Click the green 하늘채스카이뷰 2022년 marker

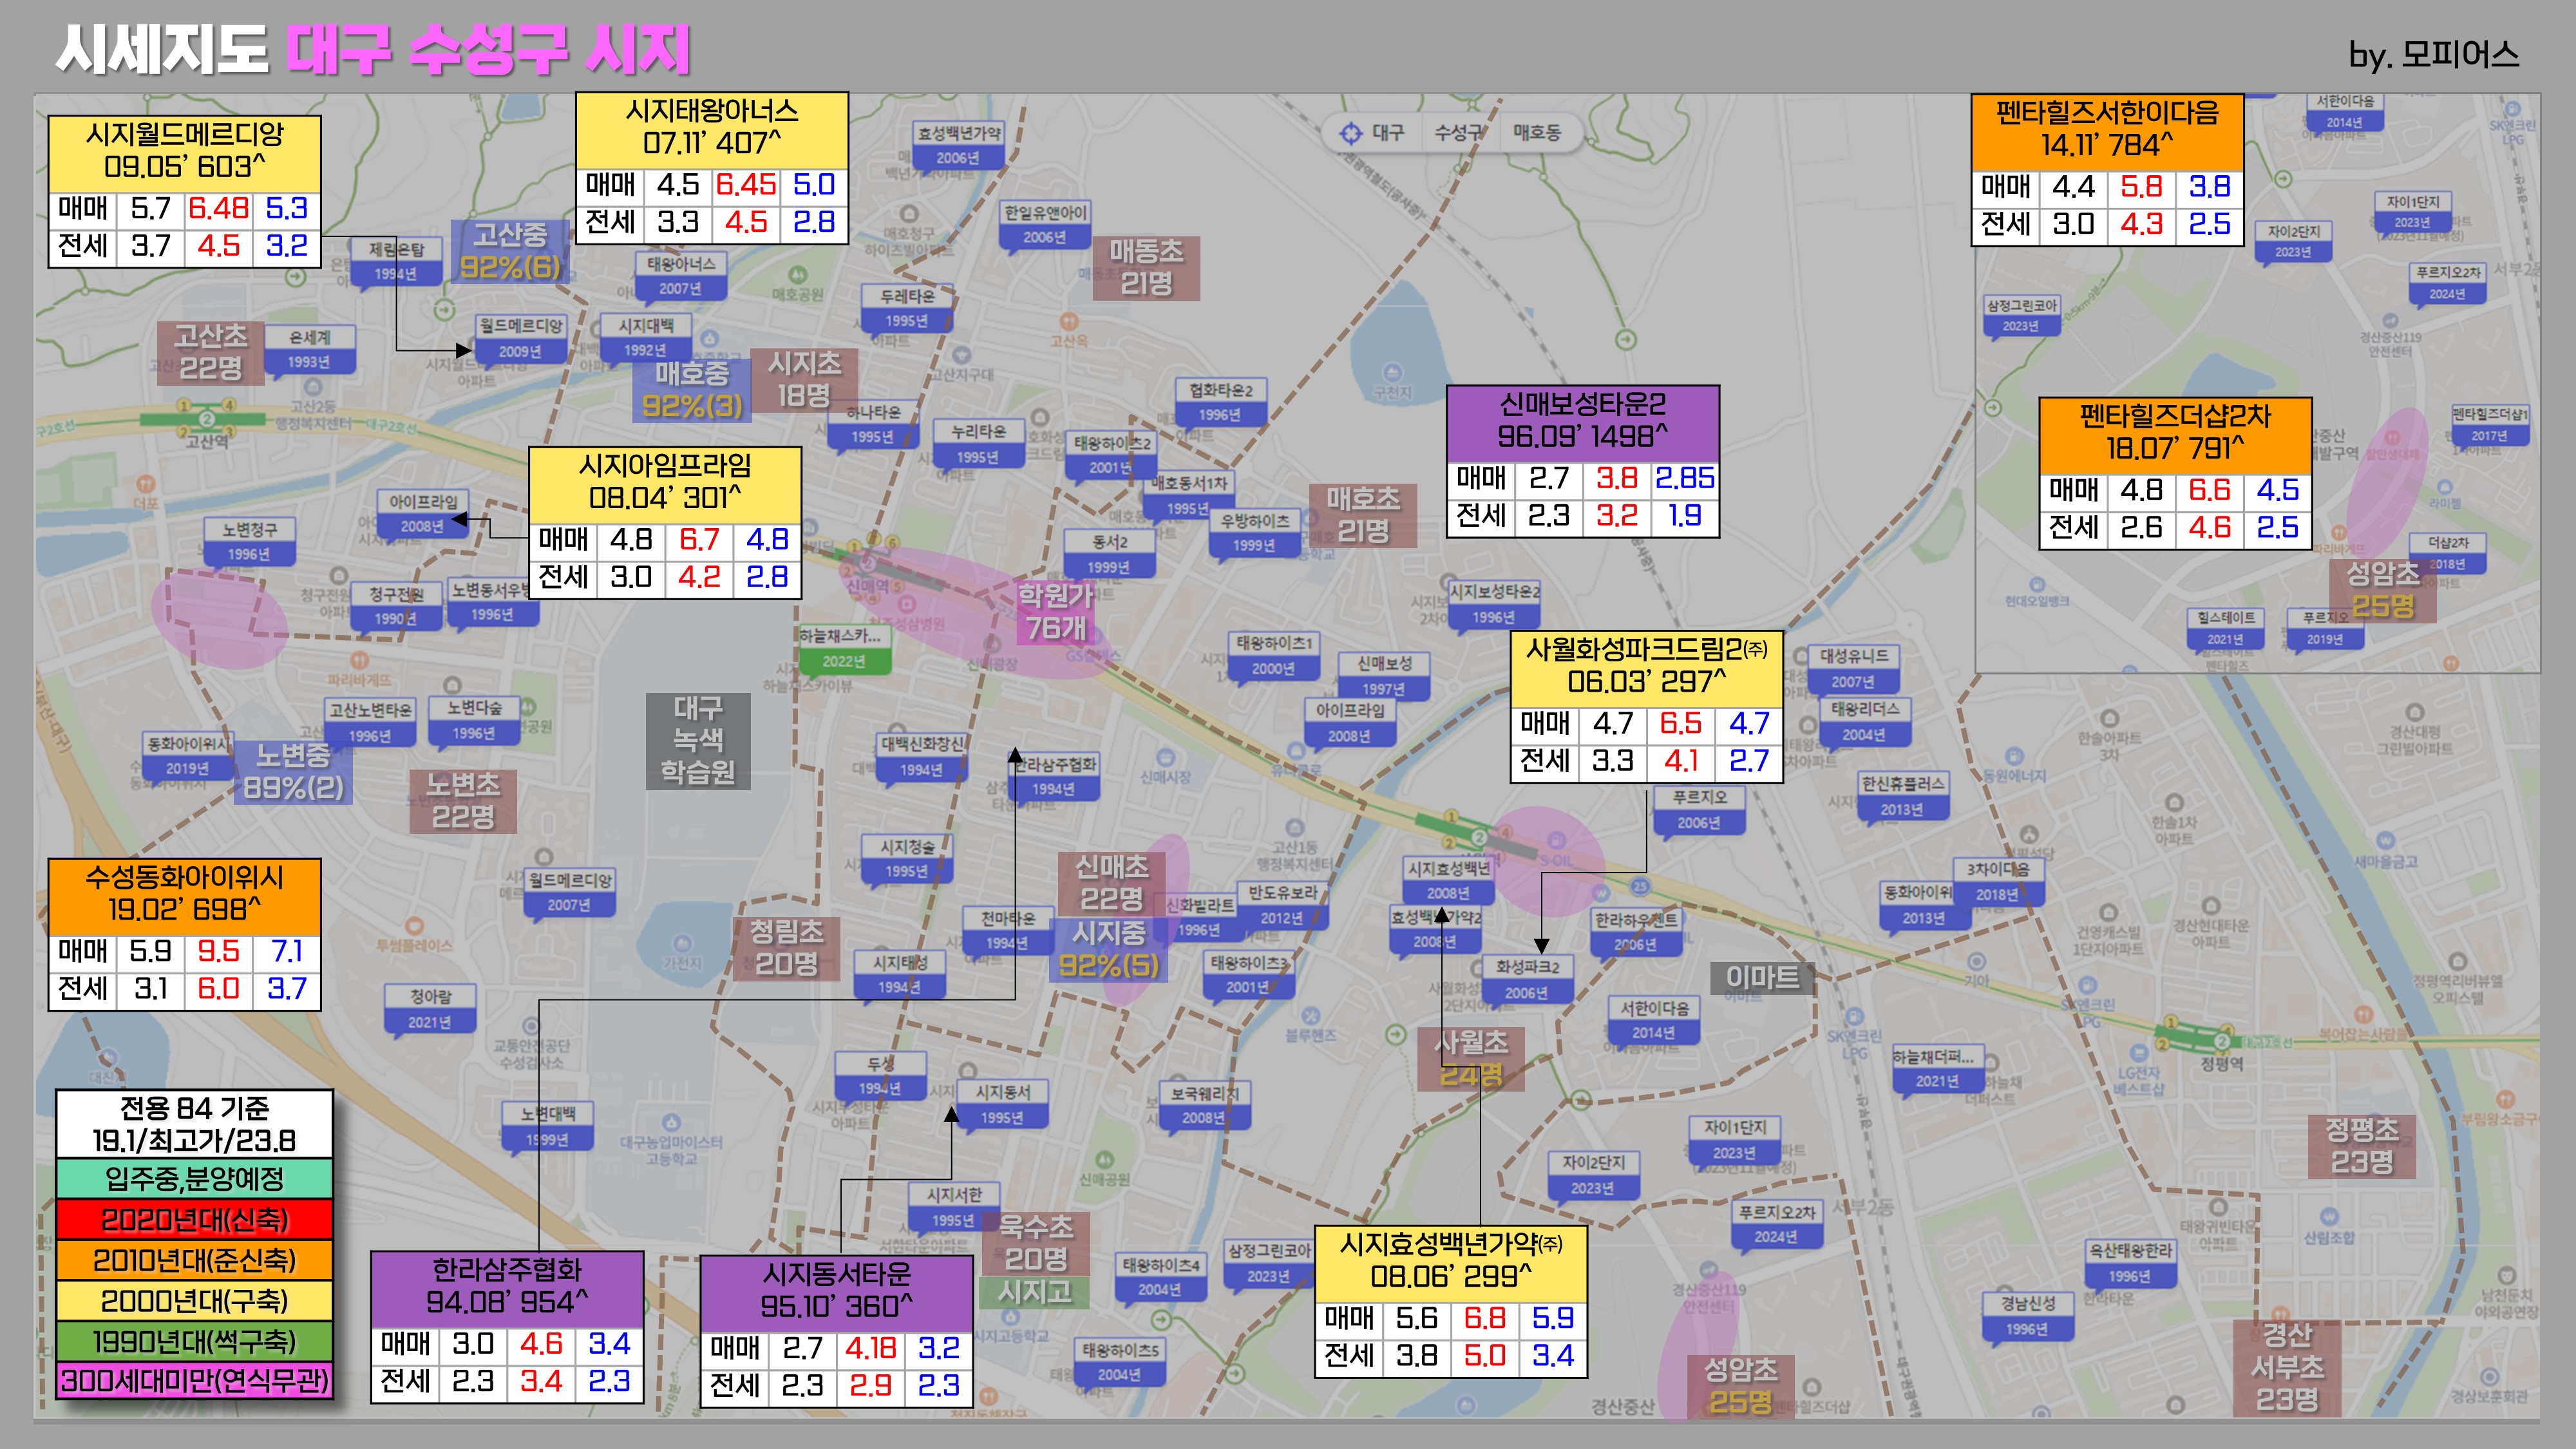click(x=844, y=648)
